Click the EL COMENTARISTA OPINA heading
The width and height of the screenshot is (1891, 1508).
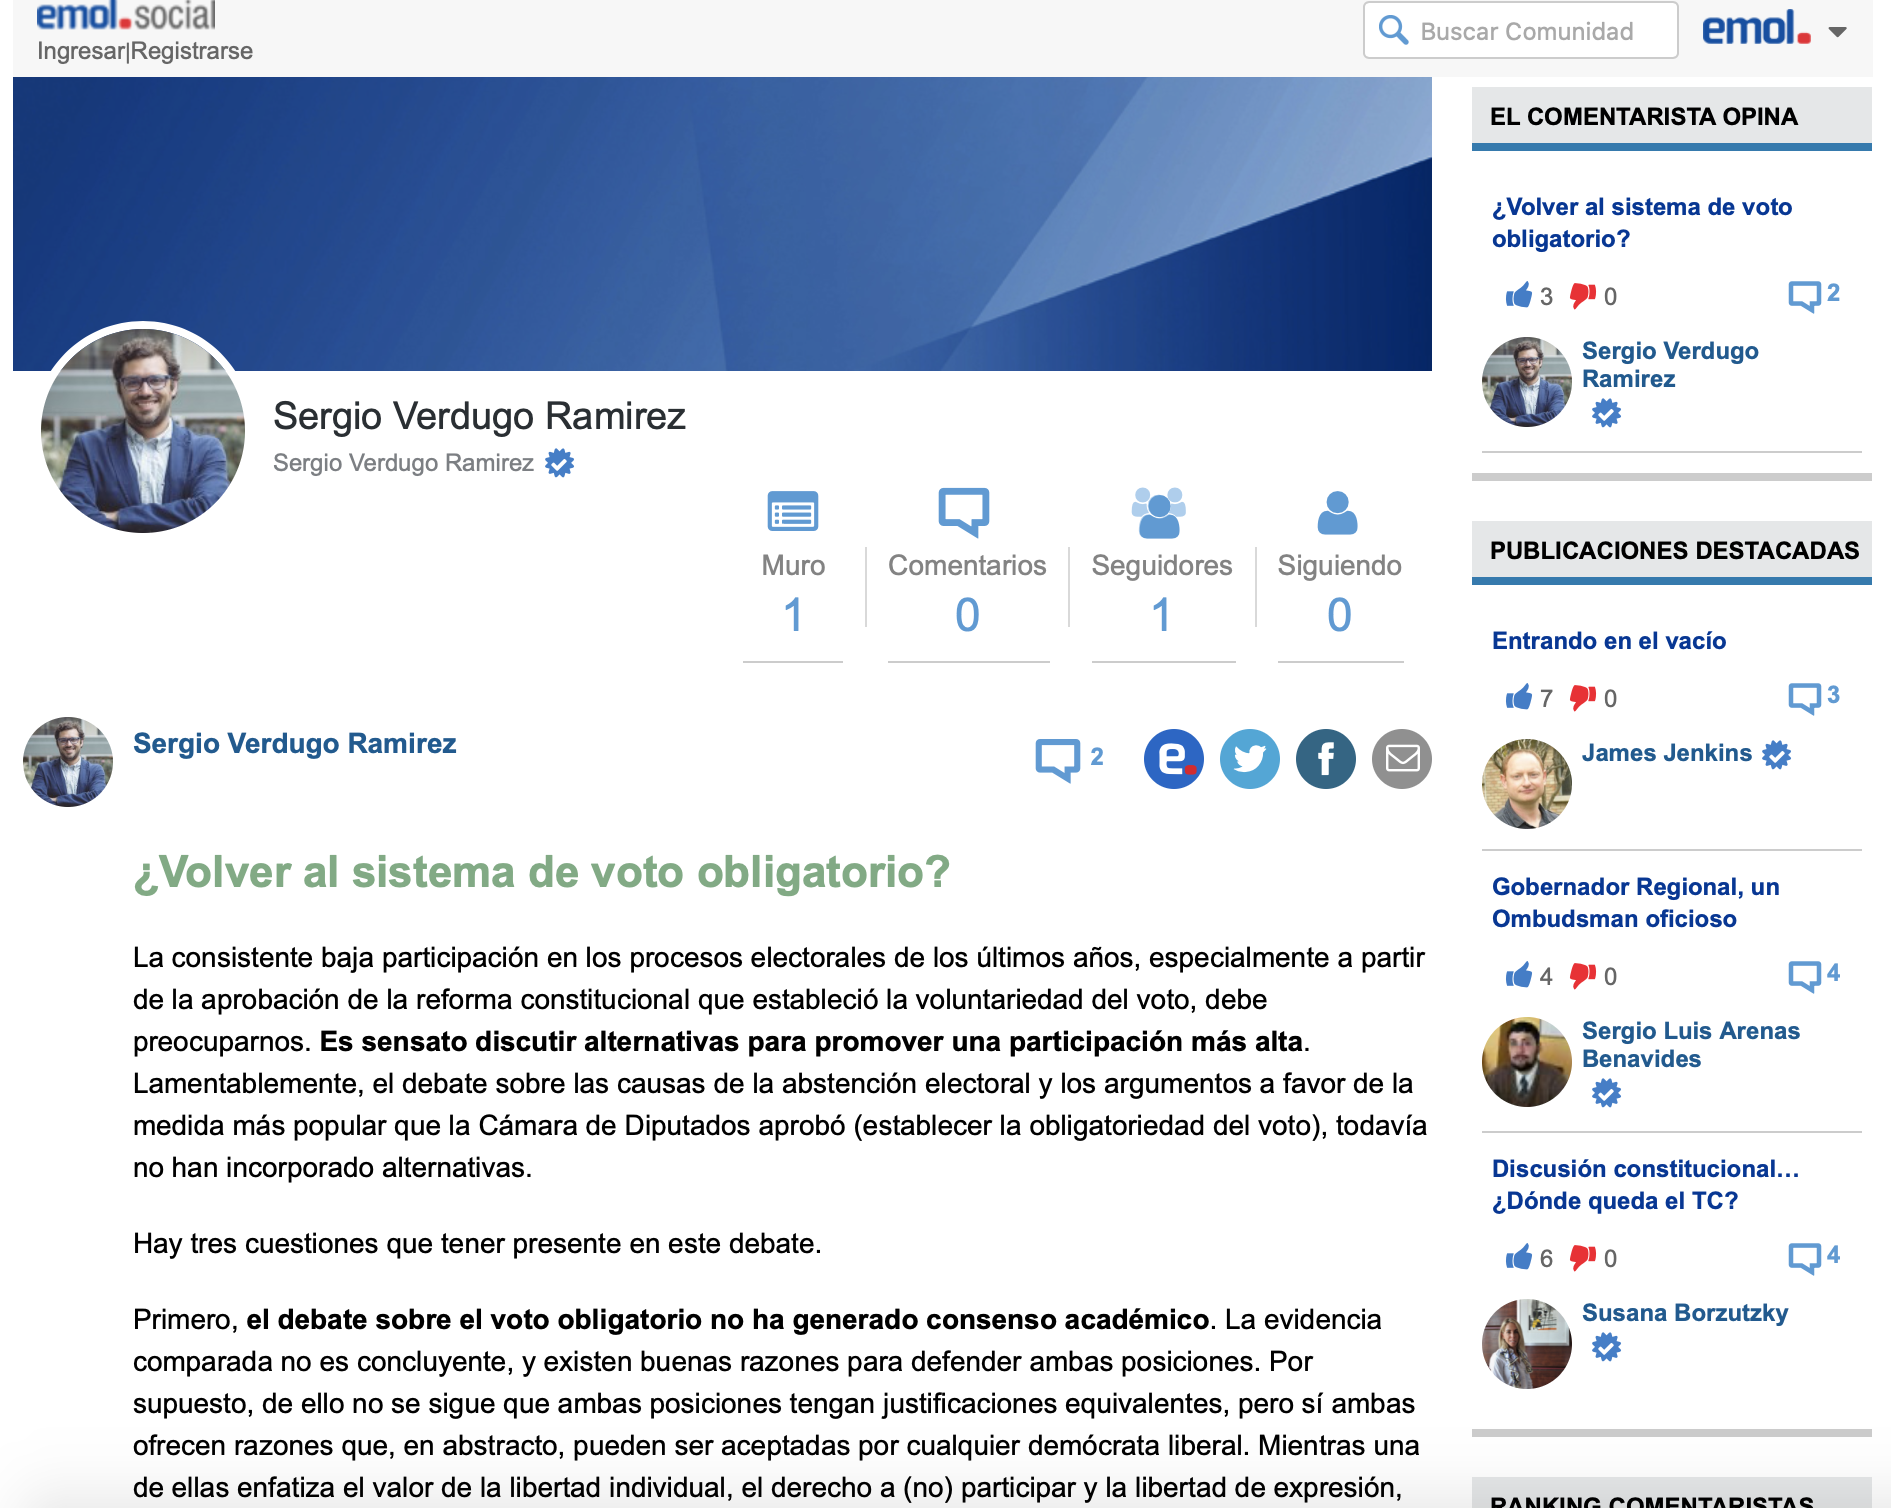click(x=1644, y=117)
